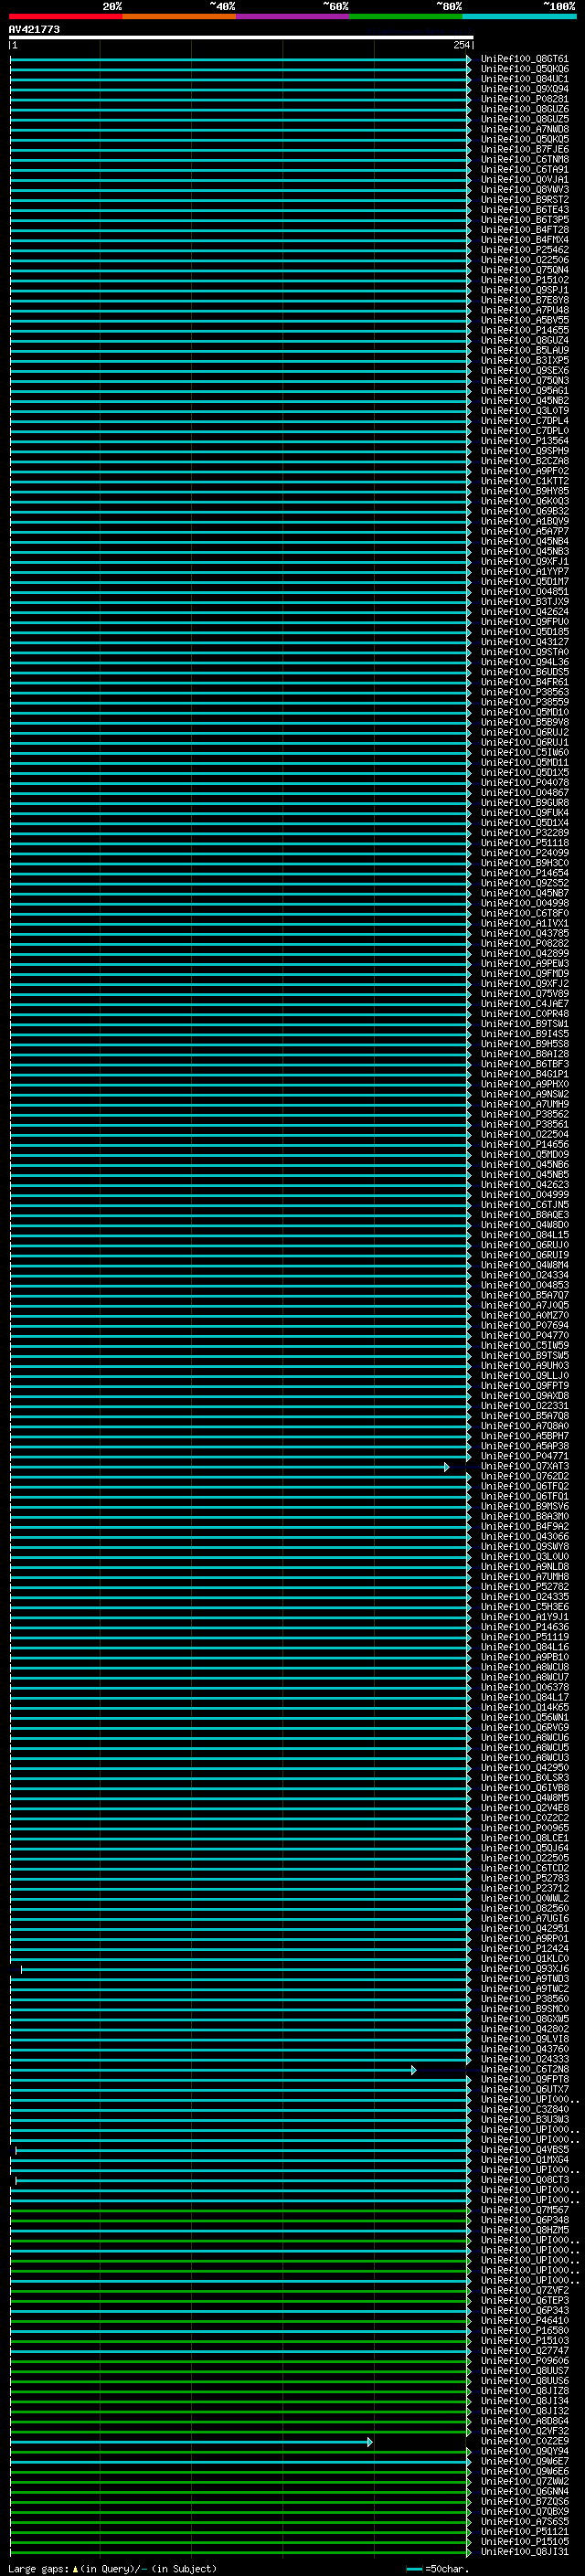Click the white query sequence bar
Image resolution: width=585 pixels, height=2576 pixels.
pyautogui.click(x=241, y=37)
